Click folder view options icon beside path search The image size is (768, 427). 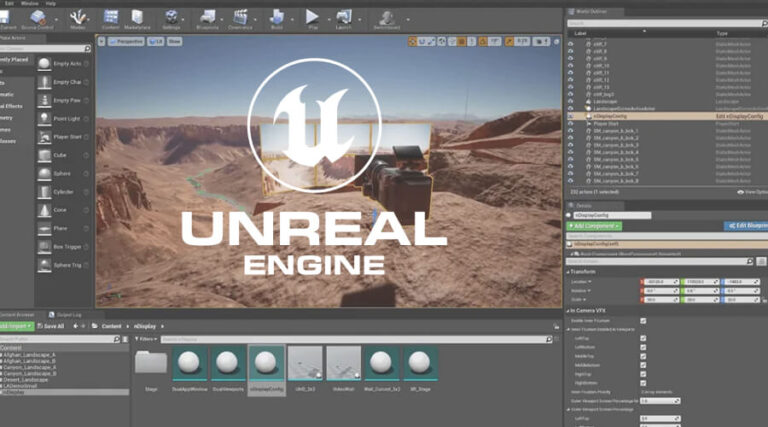tap(125, 339)
